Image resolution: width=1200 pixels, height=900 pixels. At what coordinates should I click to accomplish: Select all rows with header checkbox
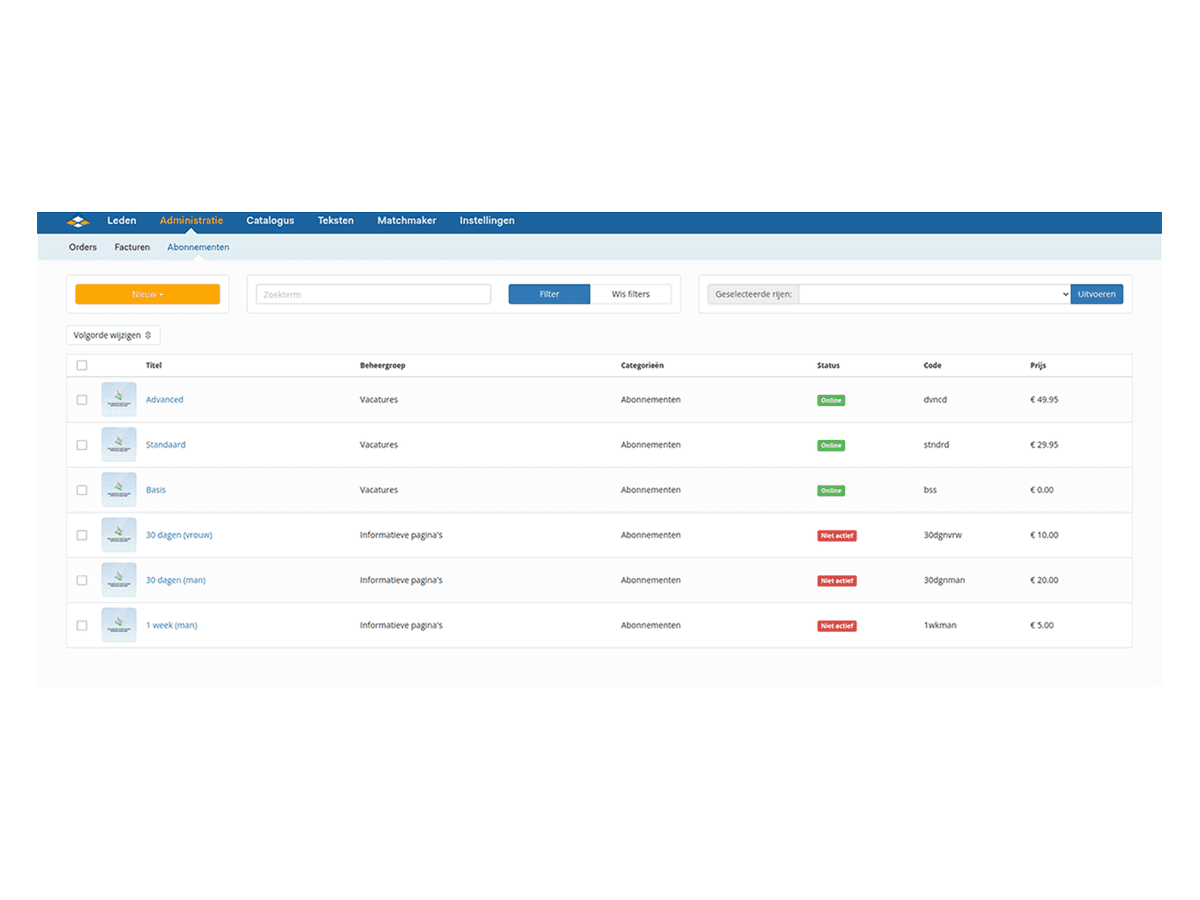click(x=82, y=366)
